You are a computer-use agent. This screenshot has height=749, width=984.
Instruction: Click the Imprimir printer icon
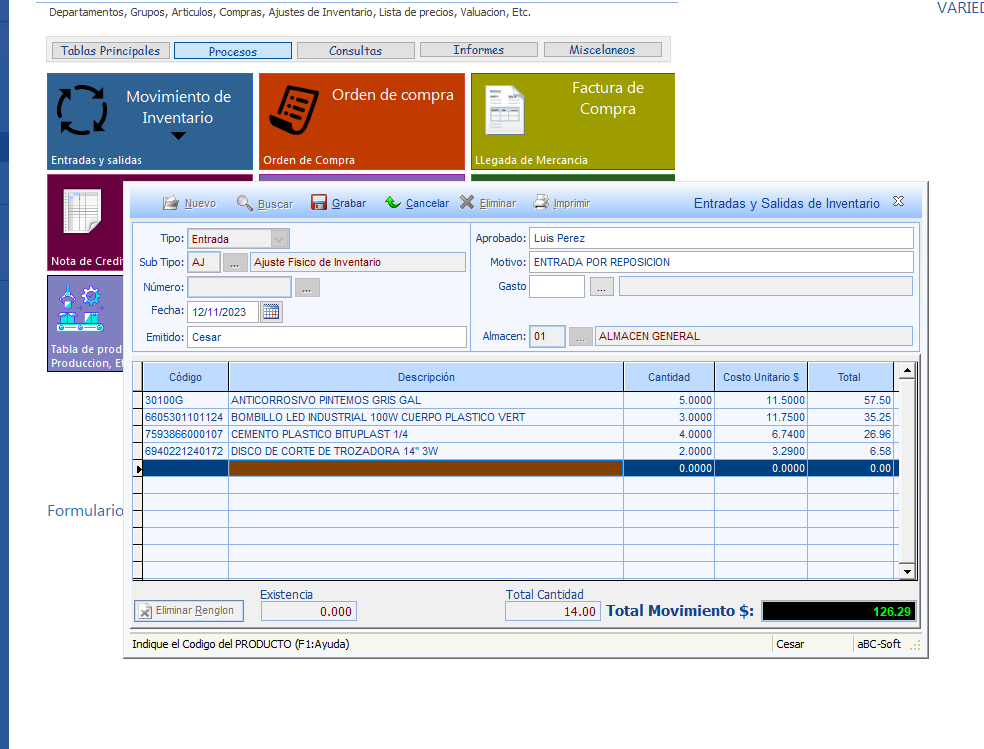541,203
